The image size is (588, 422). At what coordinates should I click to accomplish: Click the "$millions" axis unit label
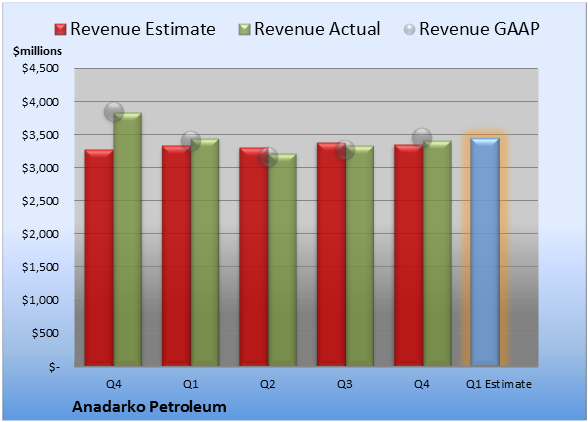(37, 51)
